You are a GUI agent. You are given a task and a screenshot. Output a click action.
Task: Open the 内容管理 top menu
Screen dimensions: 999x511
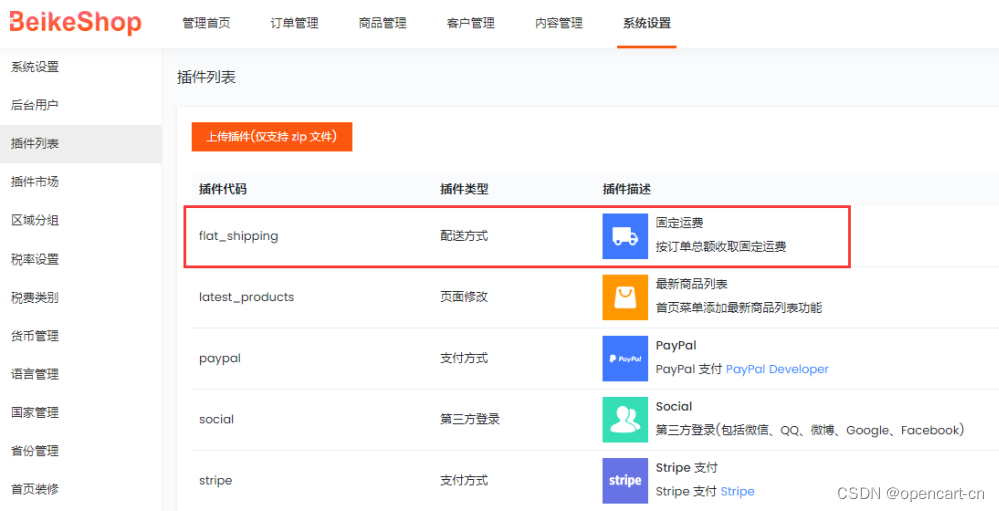coord(559,24)
